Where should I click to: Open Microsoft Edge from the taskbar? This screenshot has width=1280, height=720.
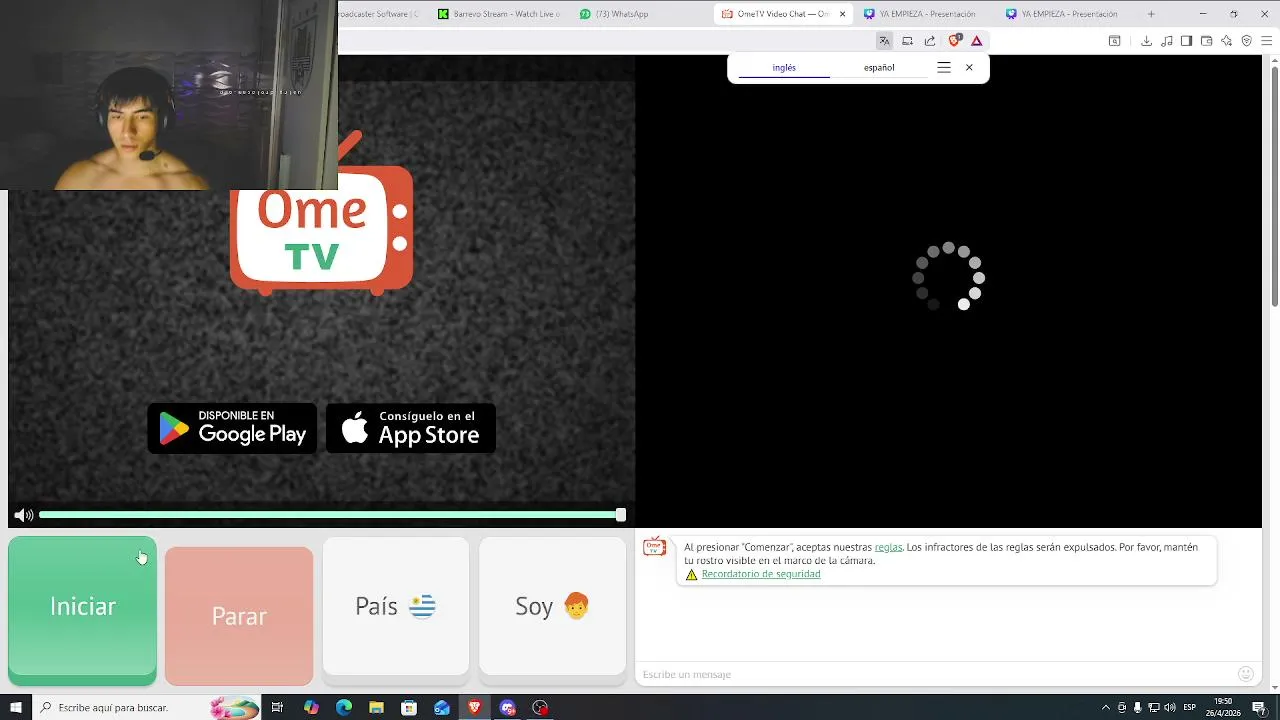click(x=344, y=707)
